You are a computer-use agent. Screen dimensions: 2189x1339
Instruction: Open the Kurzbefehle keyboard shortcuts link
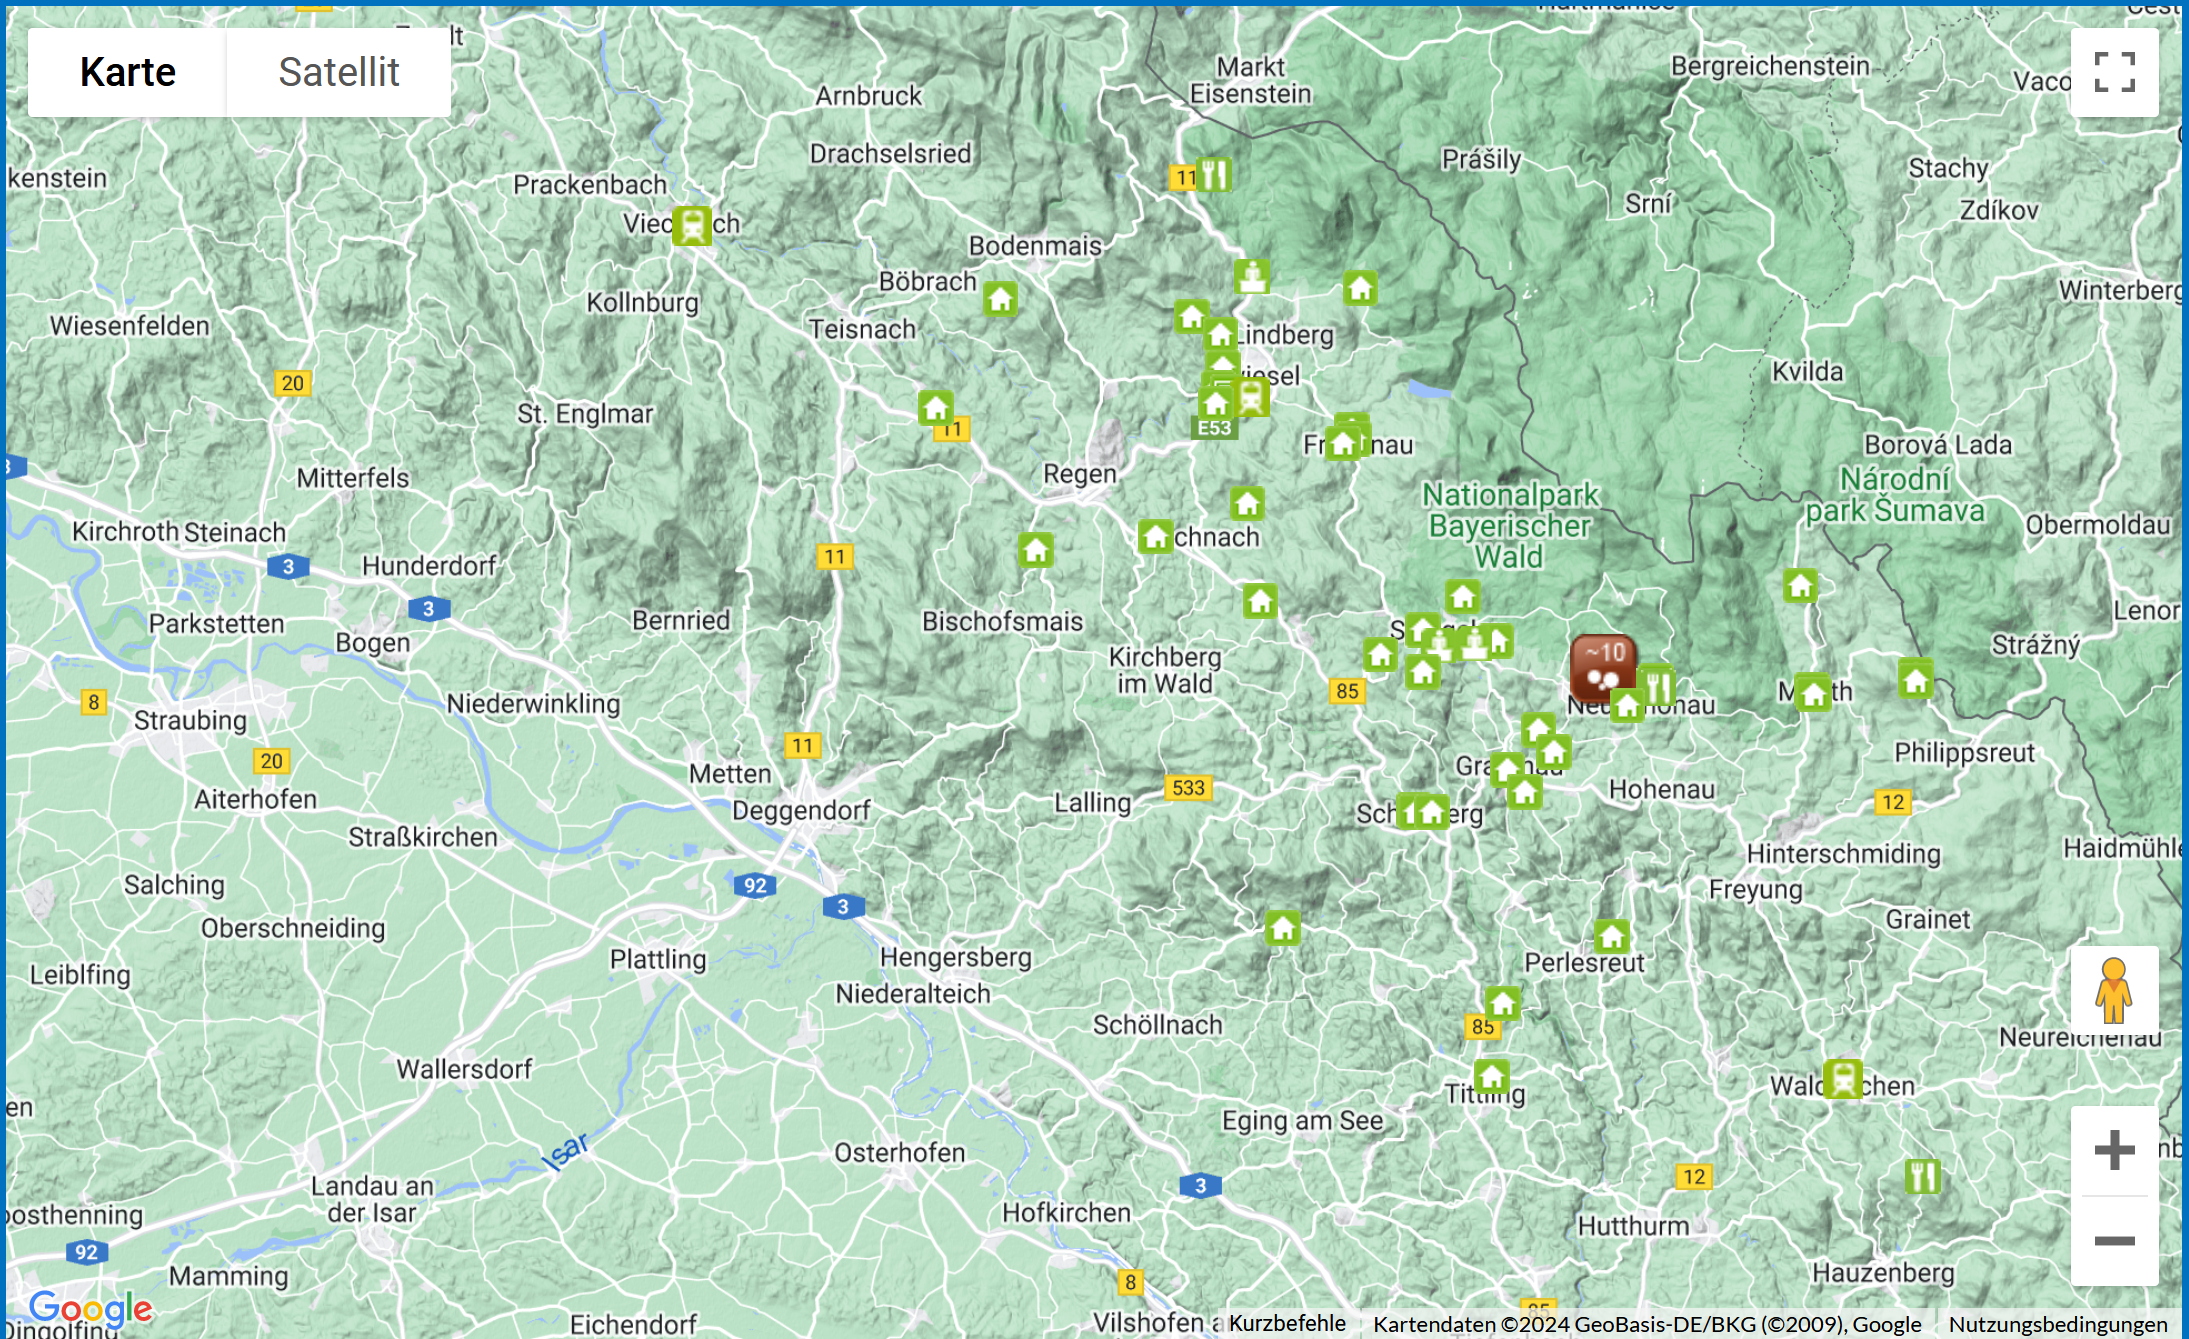1287,1323
